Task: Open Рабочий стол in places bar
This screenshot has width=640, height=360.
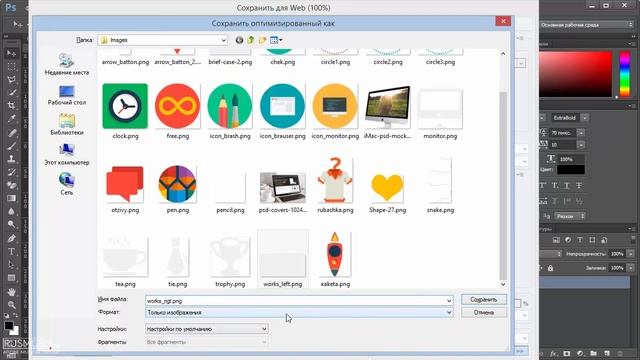Action: coord(67,95)
